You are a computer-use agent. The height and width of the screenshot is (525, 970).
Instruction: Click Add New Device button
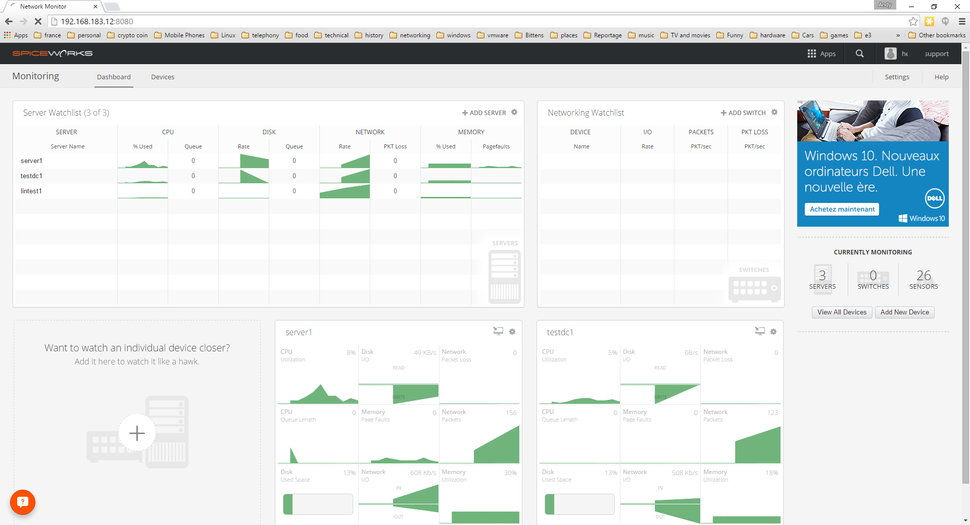tap(904, 312)
